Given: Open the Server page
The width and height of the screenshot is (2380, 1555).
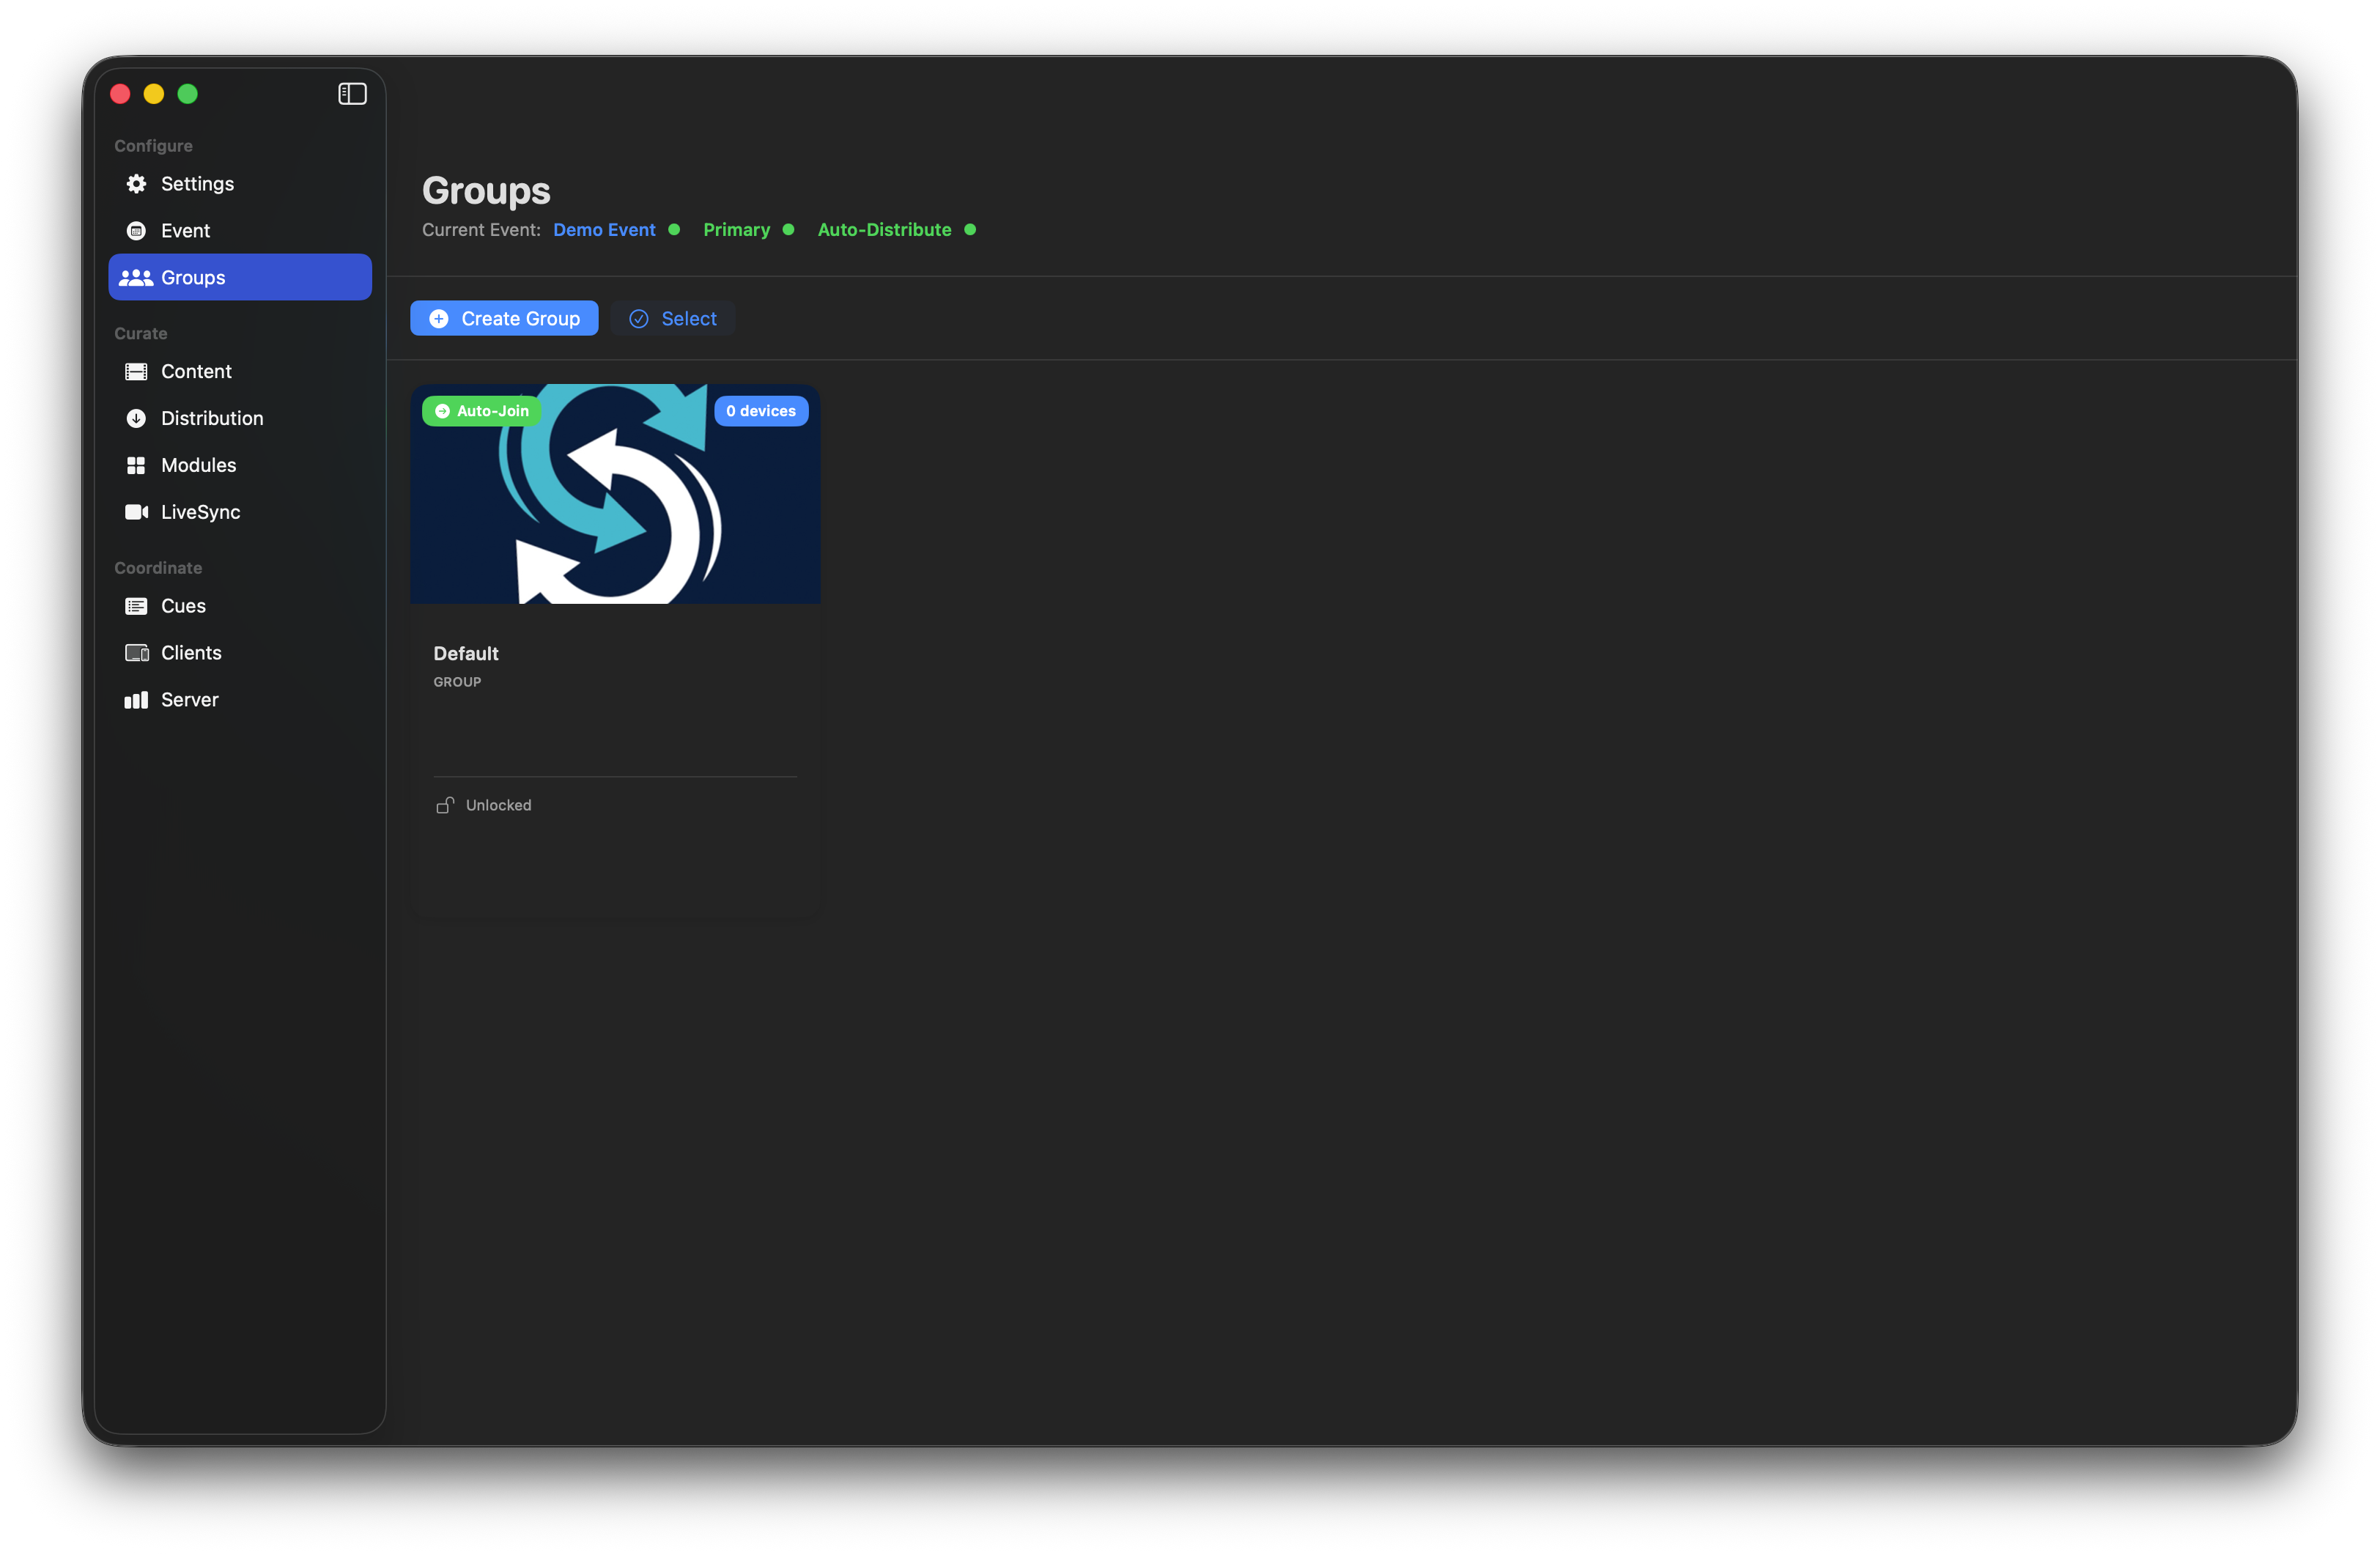Looking at the screenshot, I should coord(240,700).
